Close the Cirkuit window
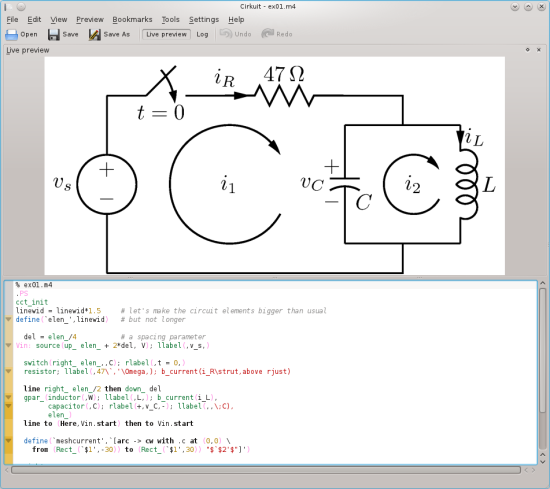This screenshot has height=489, width=550. coord(542,6)
